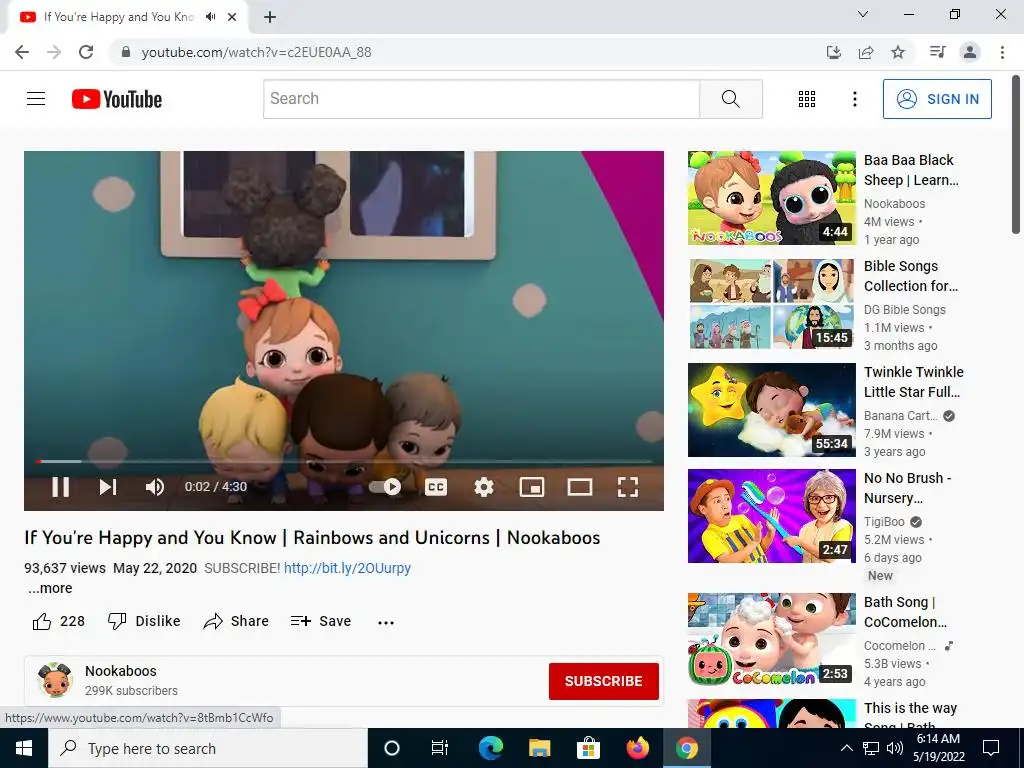Open Baa Baa Black Sheep thumbnail

point(771,198)
